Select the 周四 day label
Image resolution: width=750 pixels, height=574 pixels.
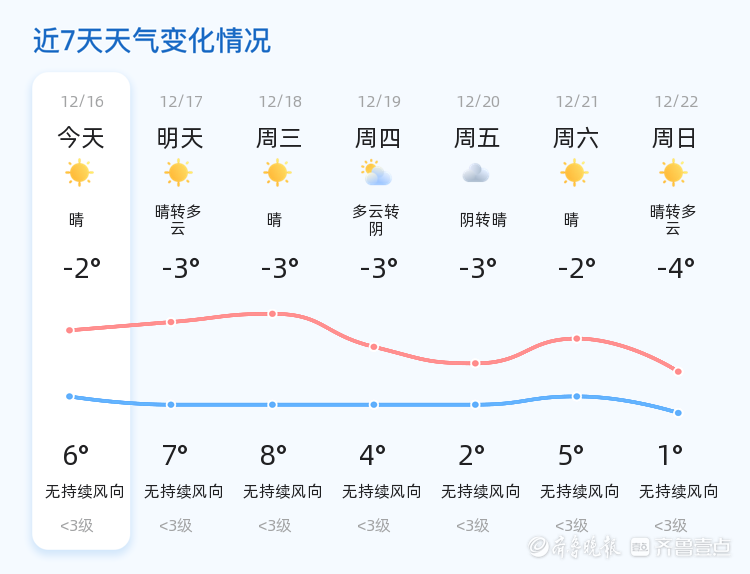(x=378, y=138)
